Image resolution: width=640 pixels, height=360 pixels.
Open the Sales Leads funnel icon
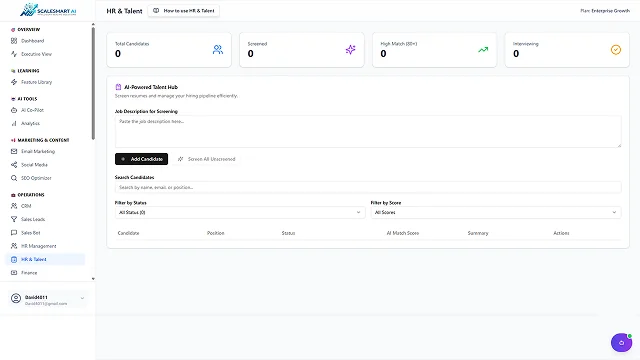(14, 219)
